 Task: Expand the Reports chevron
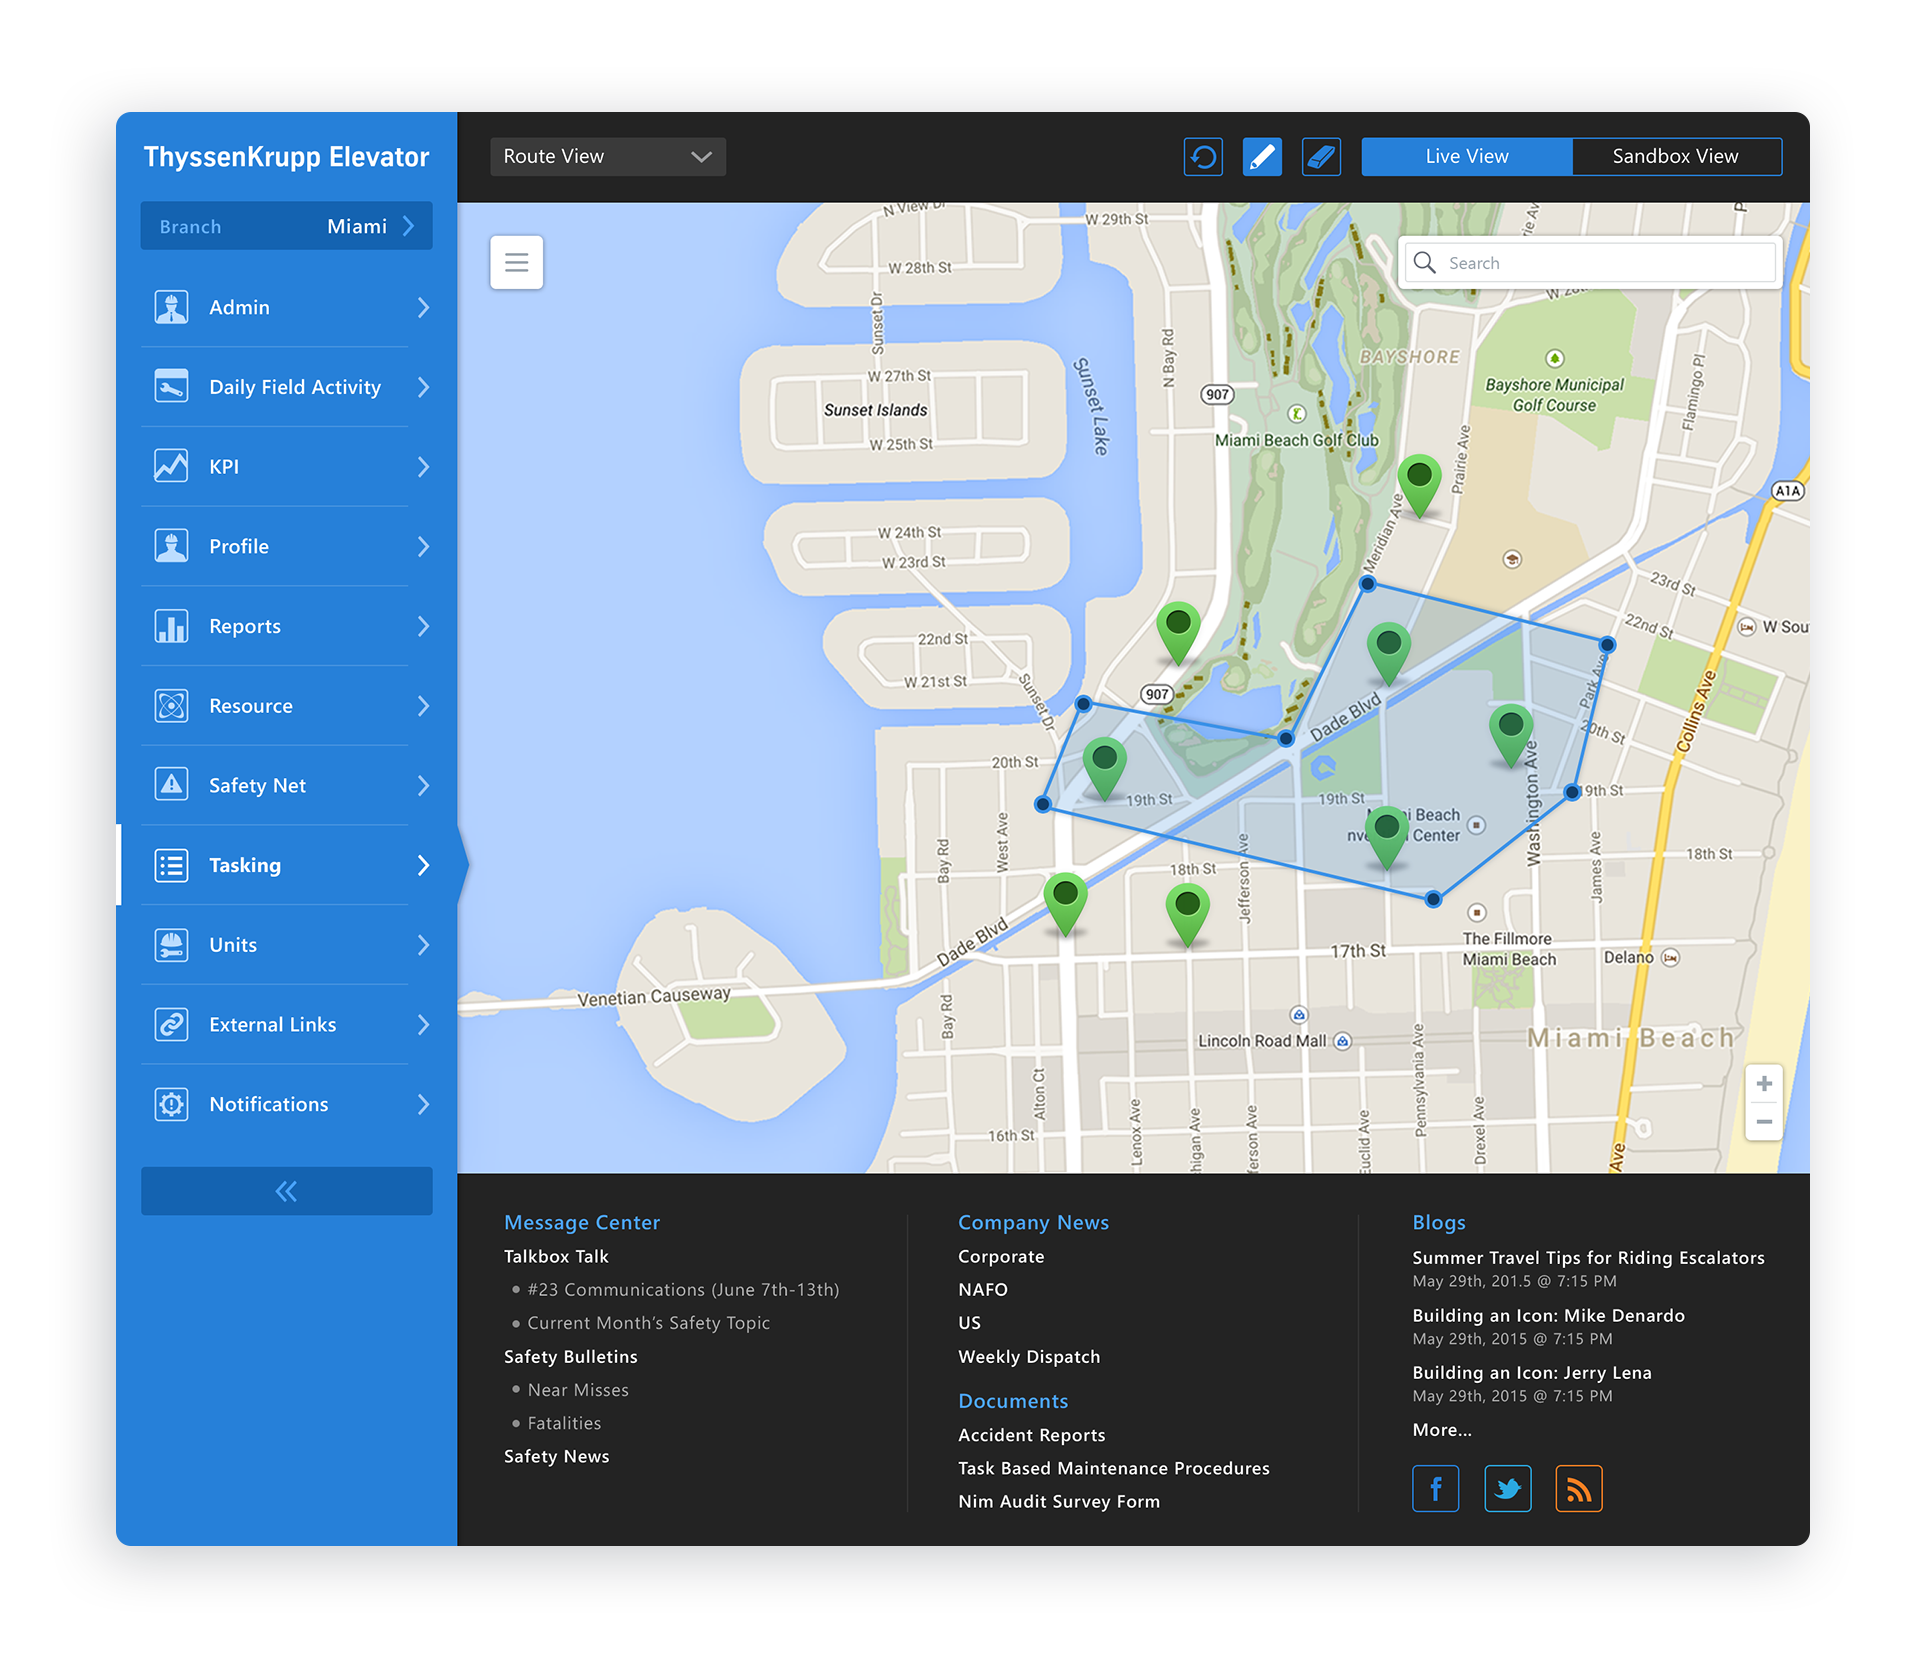click(x=423, y=626)
